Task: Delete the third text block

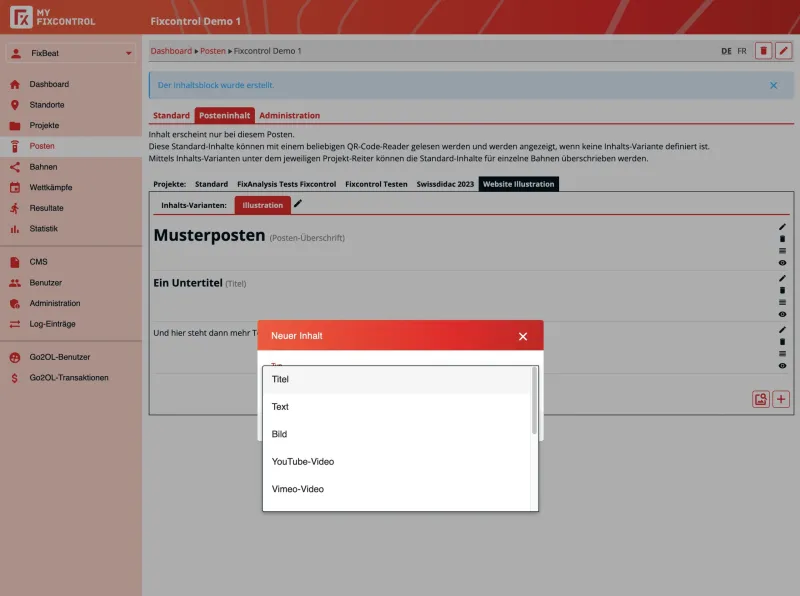Action: [782, 342]
